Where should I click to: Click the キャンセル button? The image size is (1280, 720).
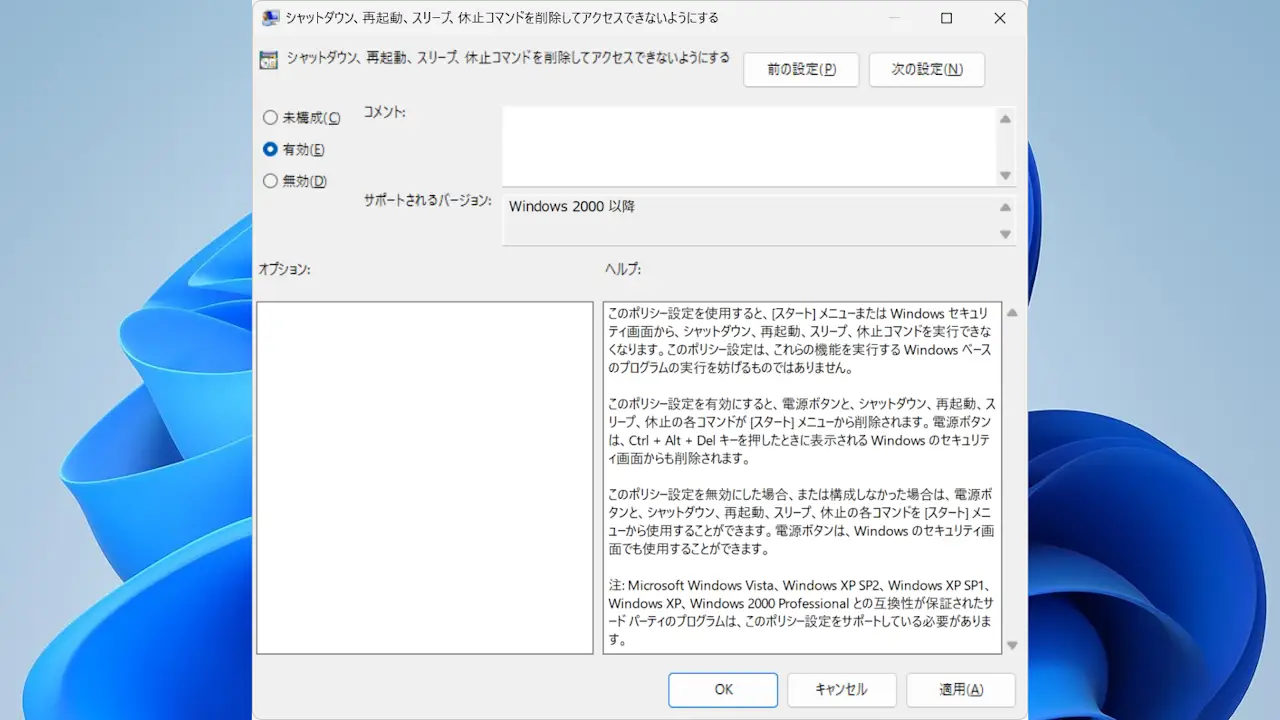841,690
